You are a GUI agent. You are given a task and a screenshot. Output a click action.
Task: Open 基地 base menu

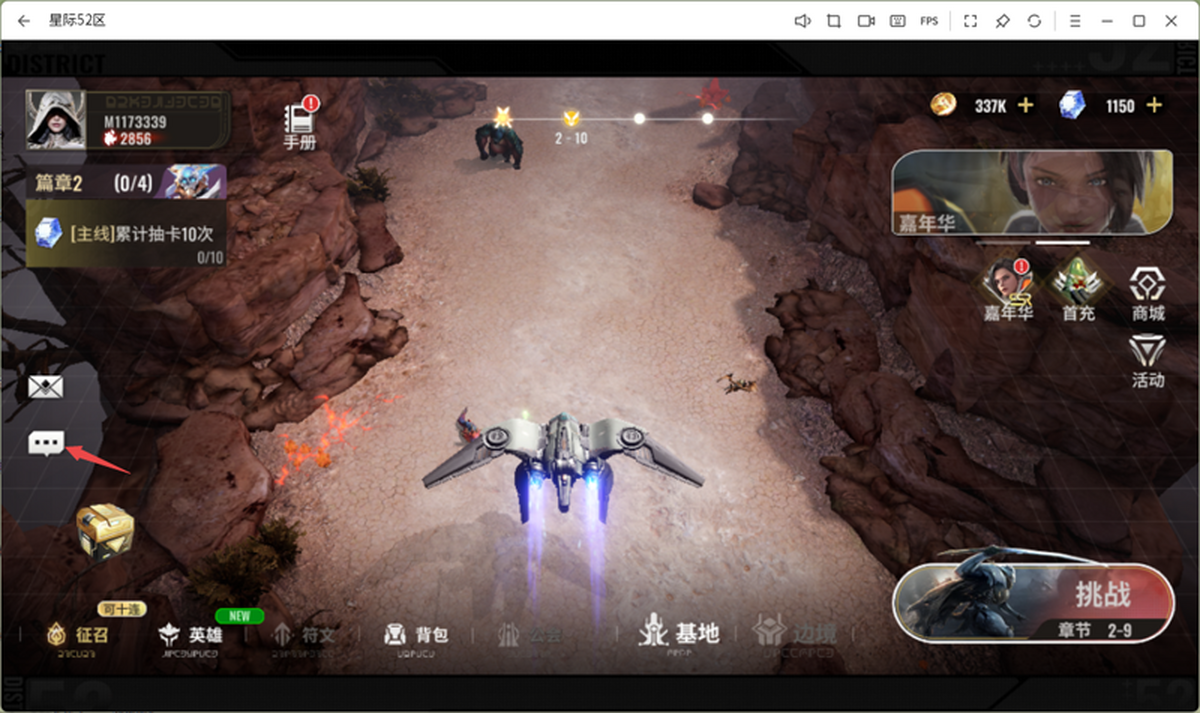point(680,634)
